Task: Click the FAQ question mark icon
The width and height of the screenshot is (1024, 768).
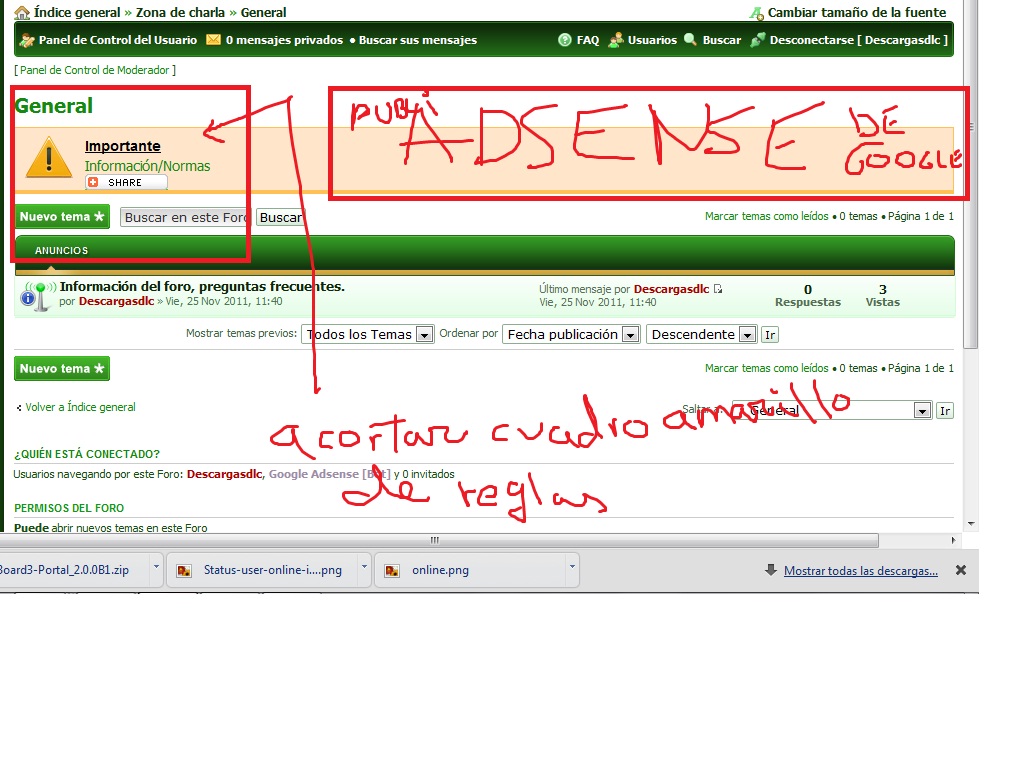Action: (565, 40)
